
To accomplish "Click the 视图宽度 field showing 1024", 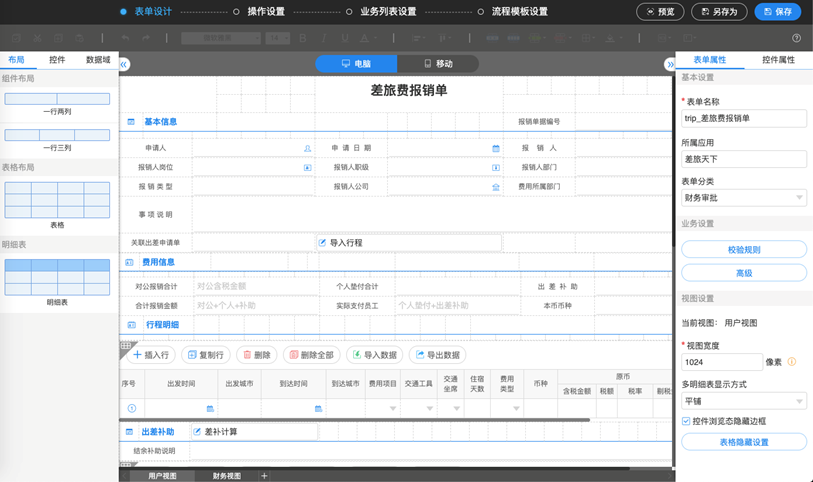I will pos(722,362).
